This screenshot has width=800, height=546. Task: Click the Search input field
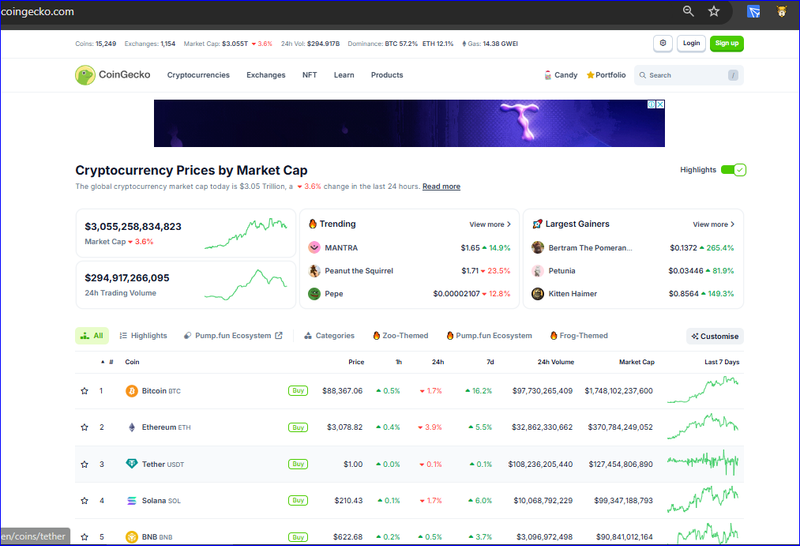click(x=689, y=75)
